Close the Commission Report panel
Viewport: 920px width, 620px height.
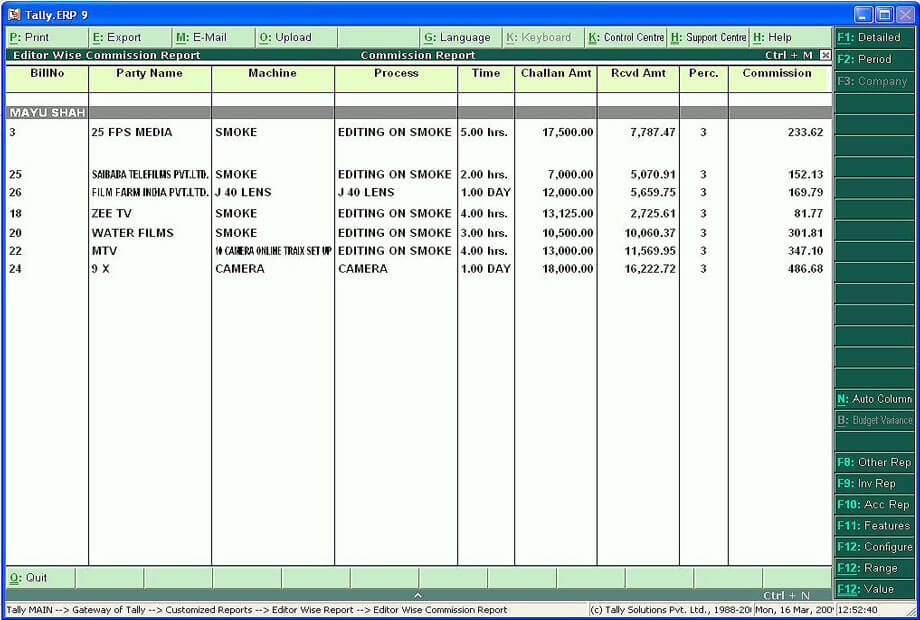pyautogui.click(x=825, y=55)
